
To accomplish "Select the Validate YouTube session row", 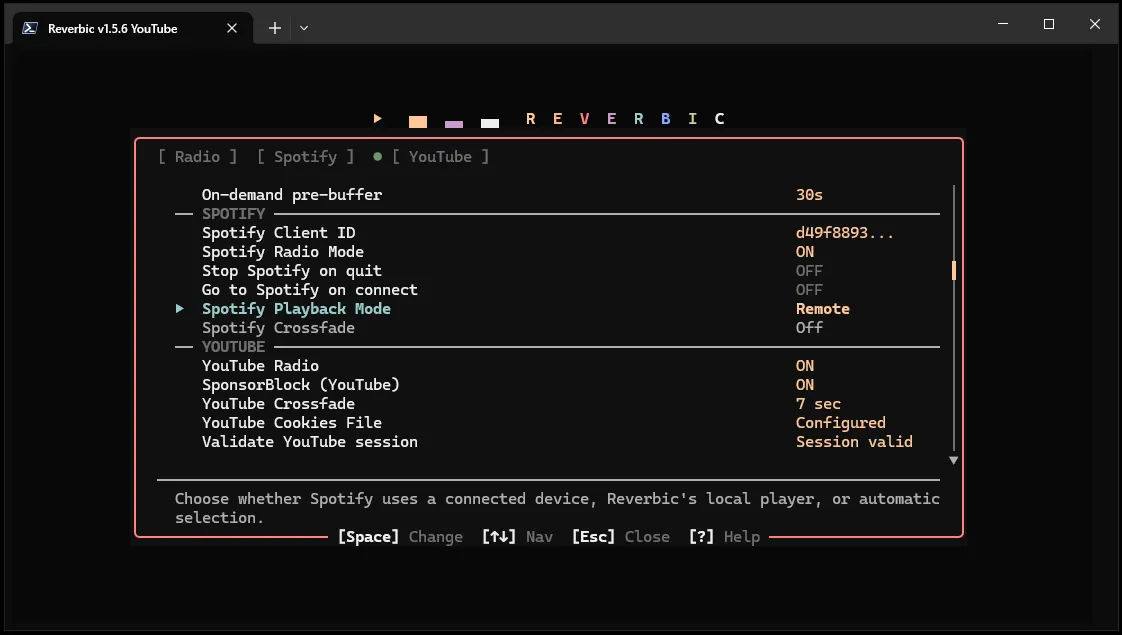I will tap(557, 442).
